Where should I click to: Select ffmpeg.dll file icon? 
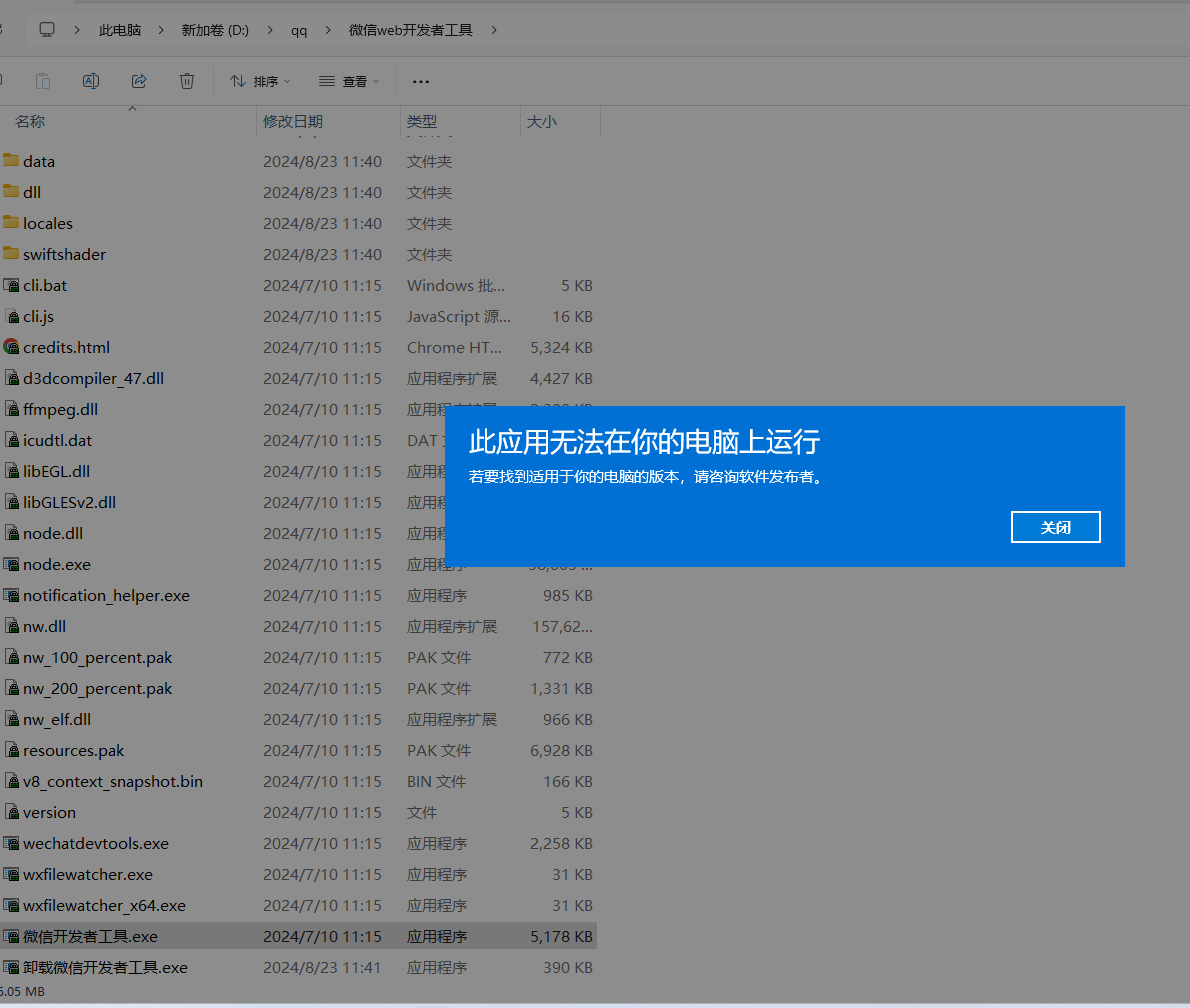point(11,409)
